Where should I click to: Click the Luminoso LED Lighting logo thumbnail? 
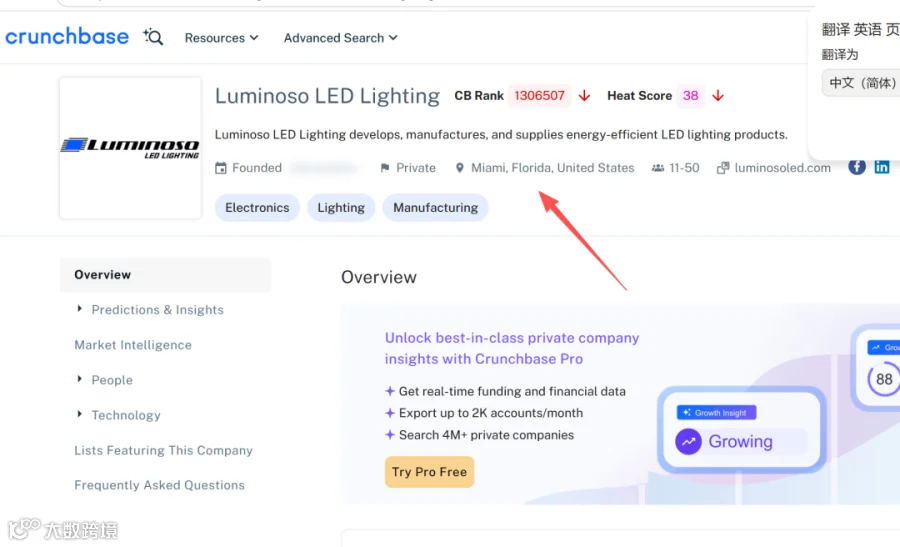pyautogui.click(x=130, y=148)
